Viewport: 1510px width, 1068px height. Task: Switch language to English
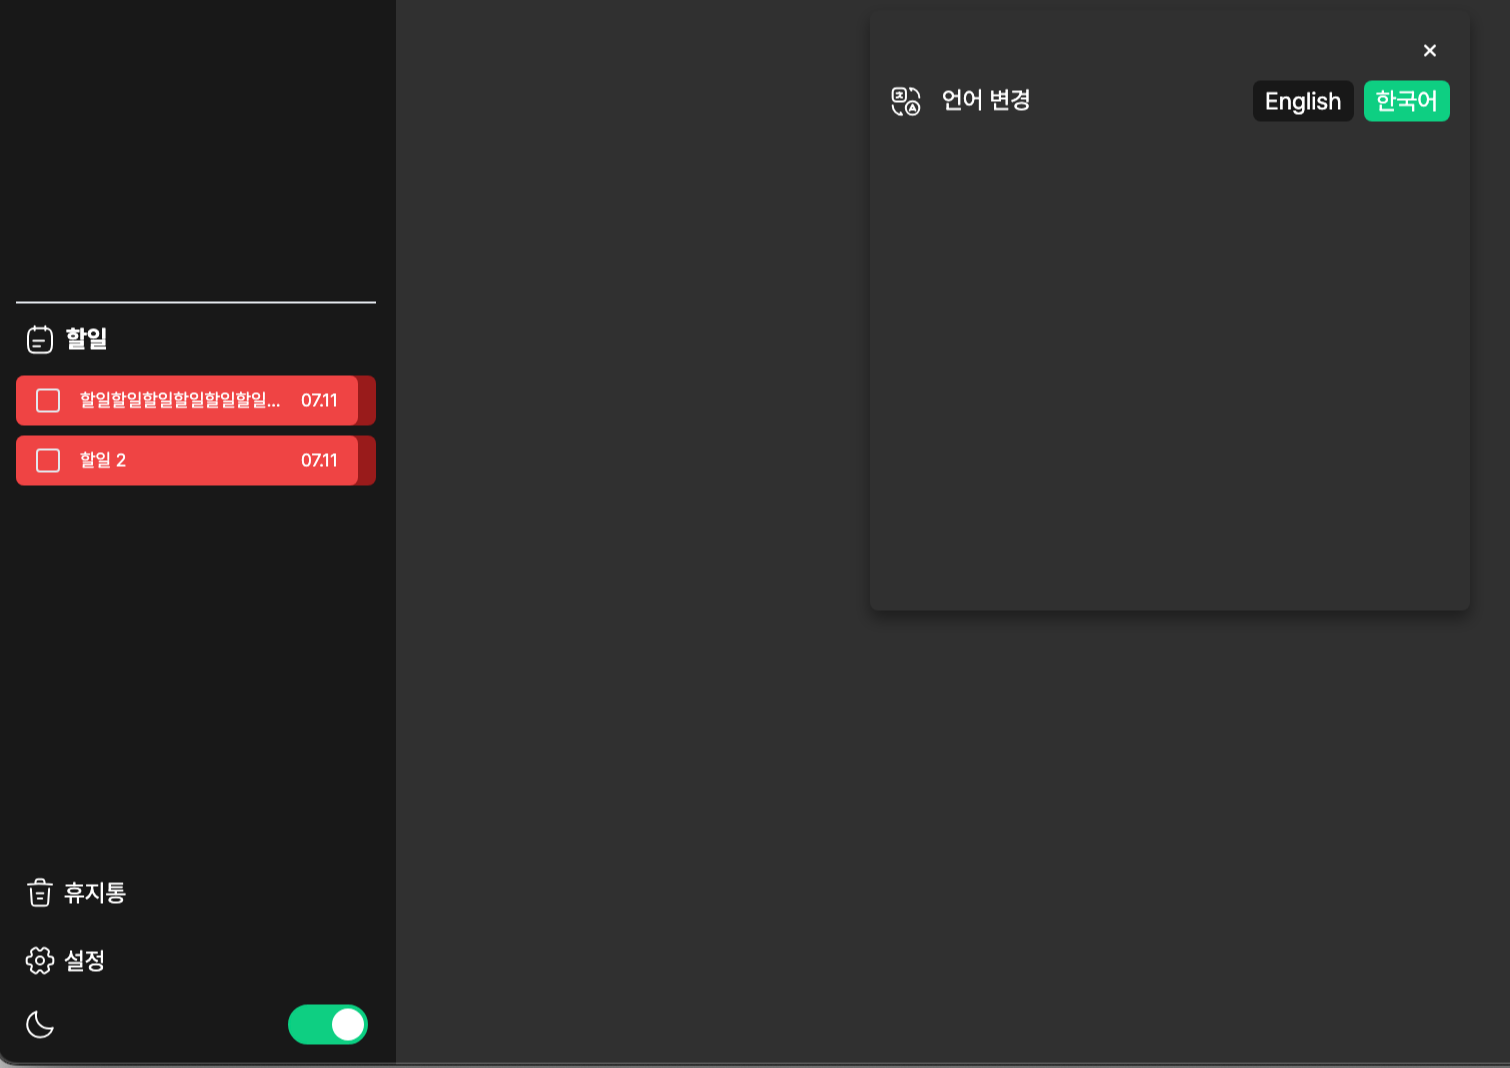[x=1303, y=101]
